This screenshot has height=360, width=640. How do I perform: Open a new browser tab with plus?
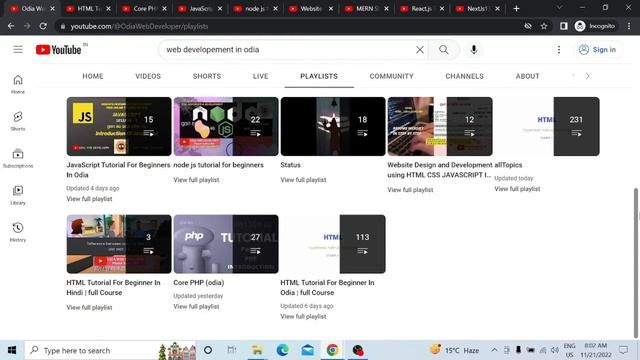pyautogui.click(x=516, y=9)
